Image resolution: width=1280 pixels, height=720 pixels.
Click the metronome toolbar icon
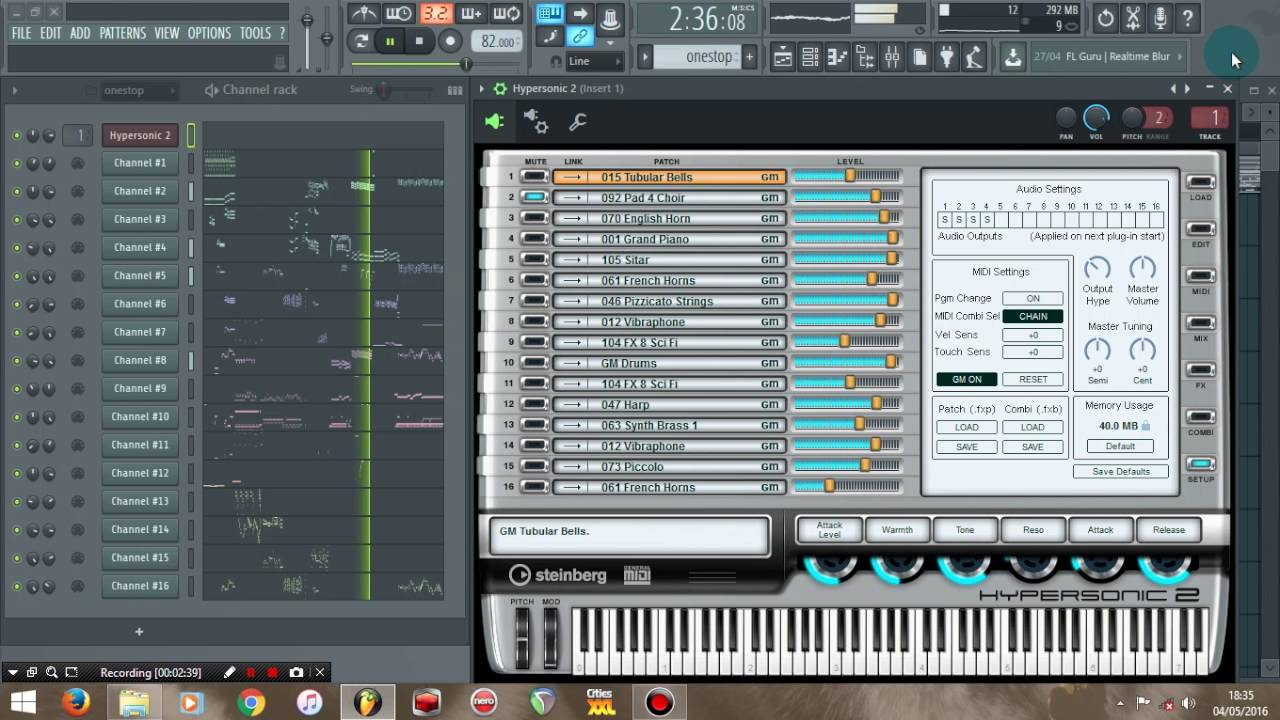362,13
